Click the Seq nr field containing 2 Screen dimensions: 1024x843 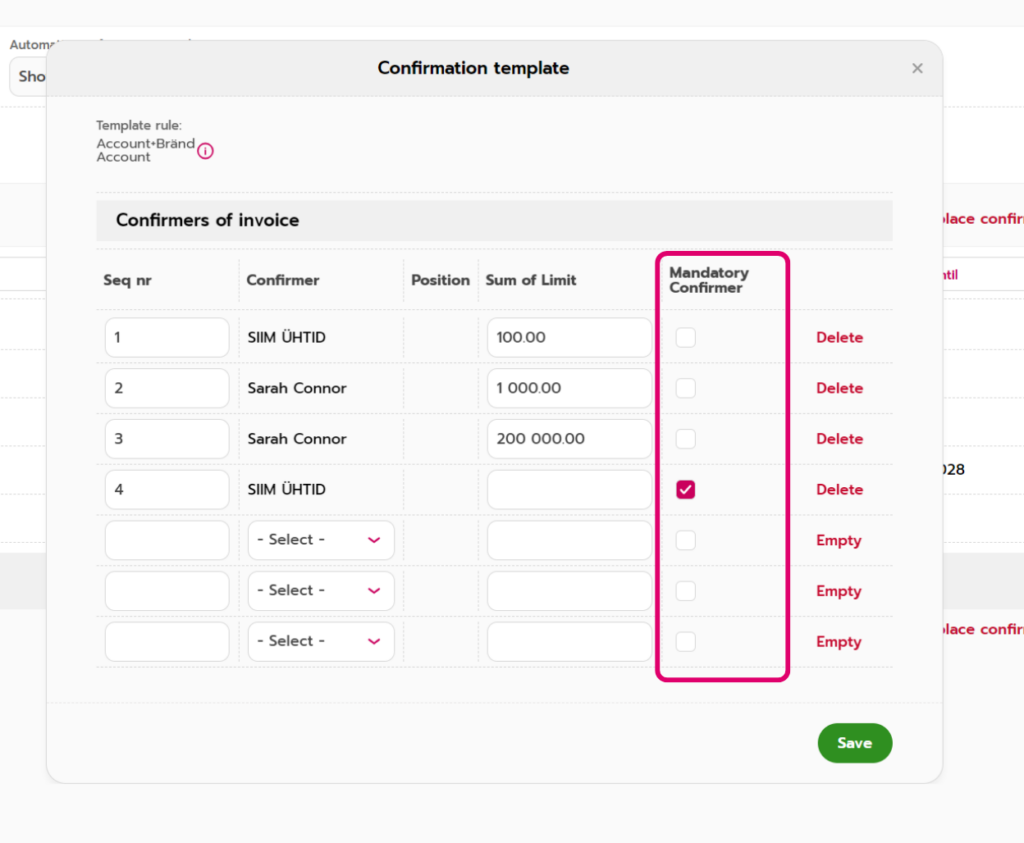pos(166,388)
